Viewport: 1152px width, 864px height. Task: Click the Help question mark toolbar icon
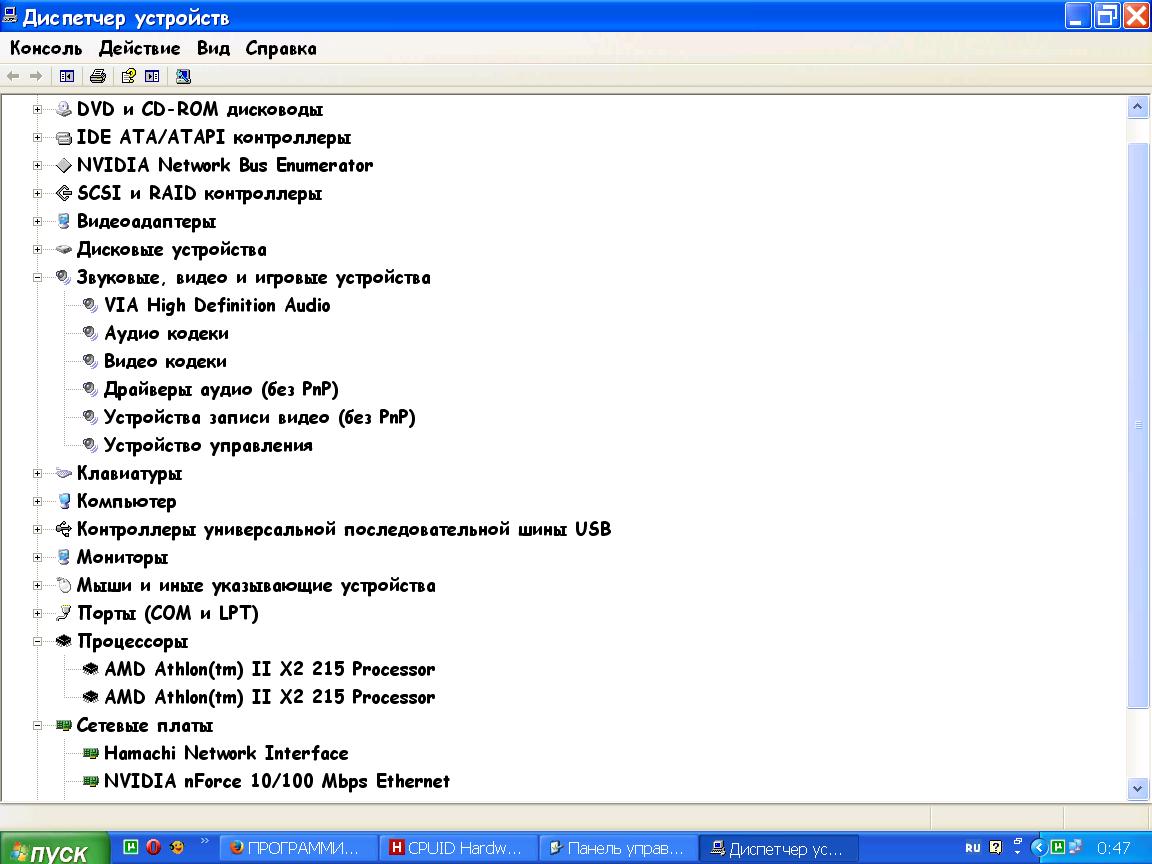128,76
